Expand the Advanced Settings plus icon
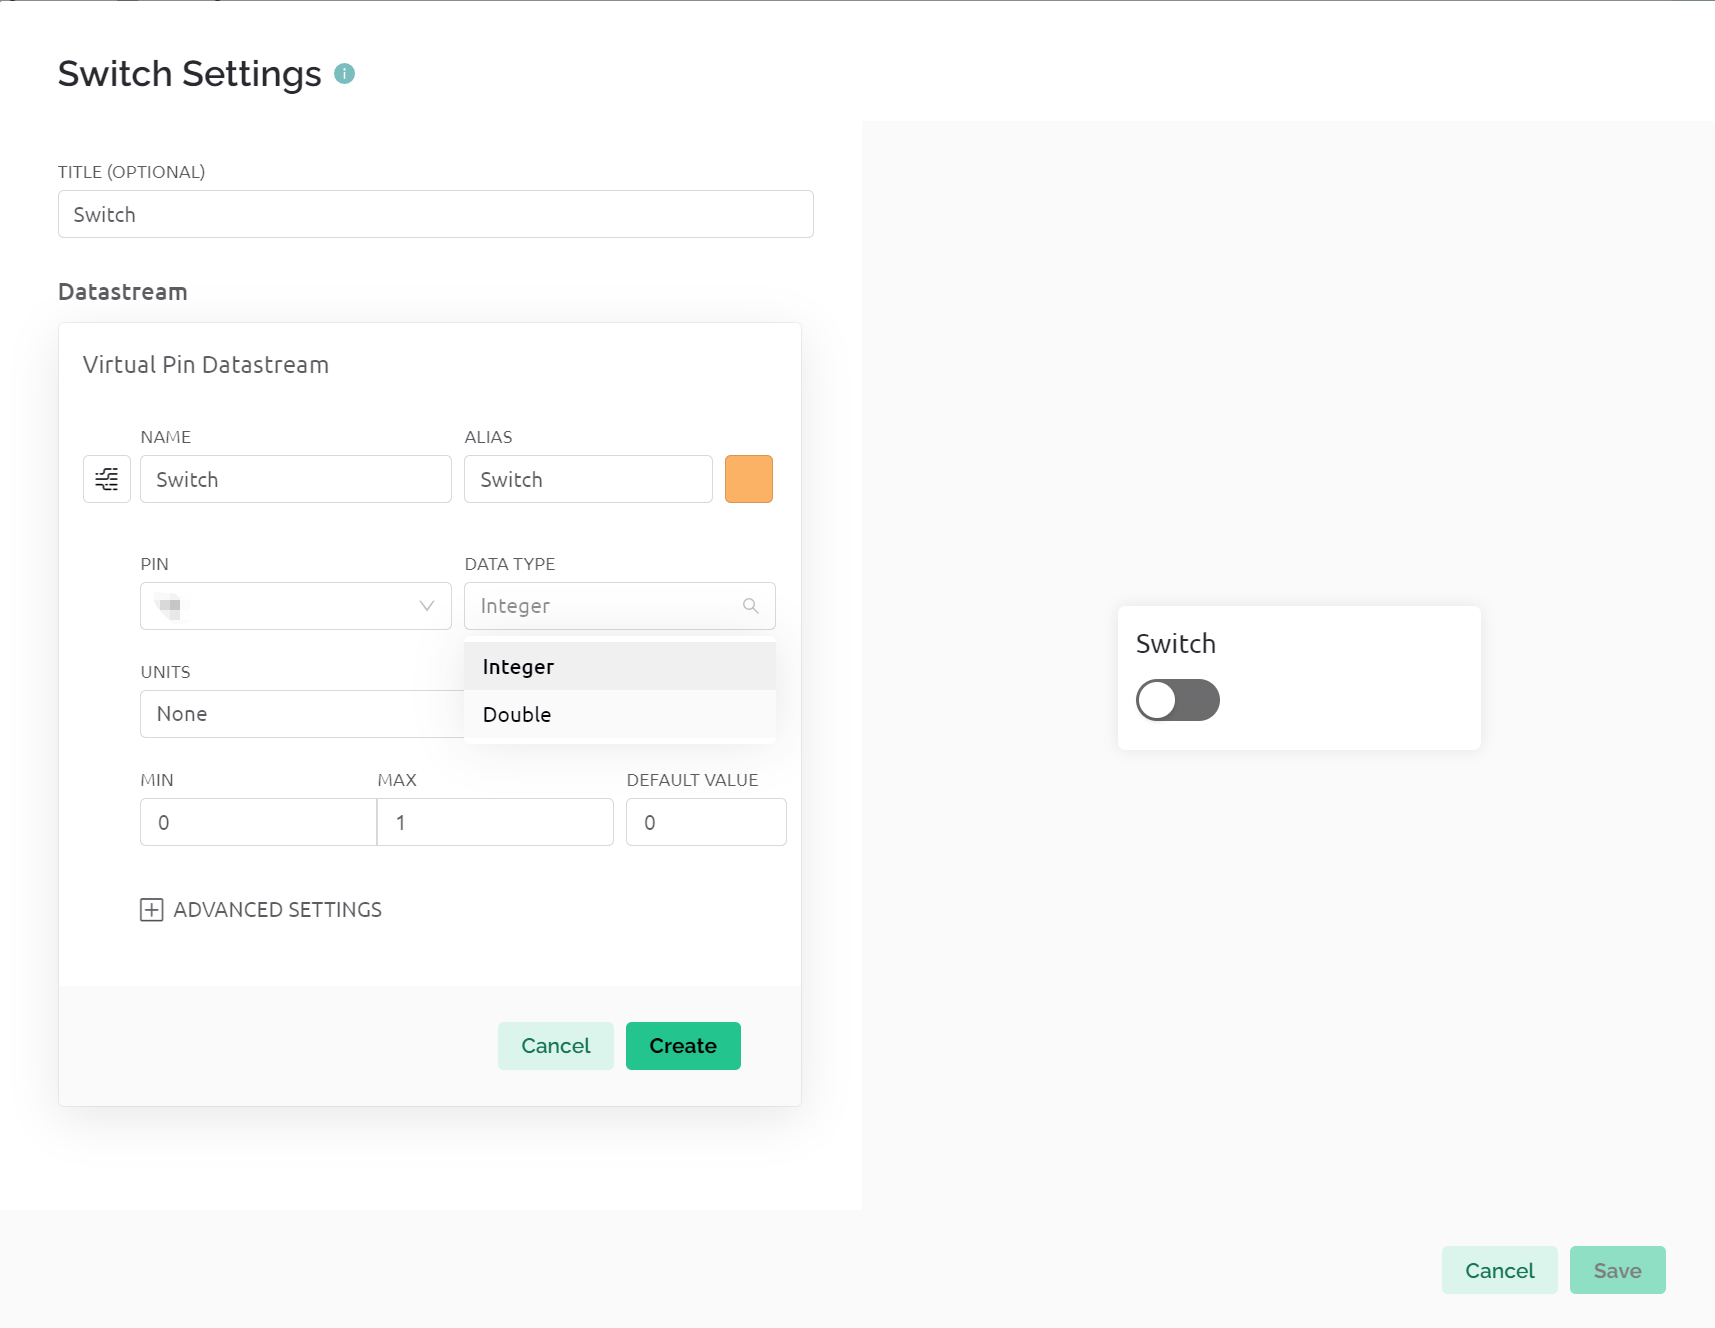Image resolution: width=1715 pixels, height=1328 pixels. 151,910
